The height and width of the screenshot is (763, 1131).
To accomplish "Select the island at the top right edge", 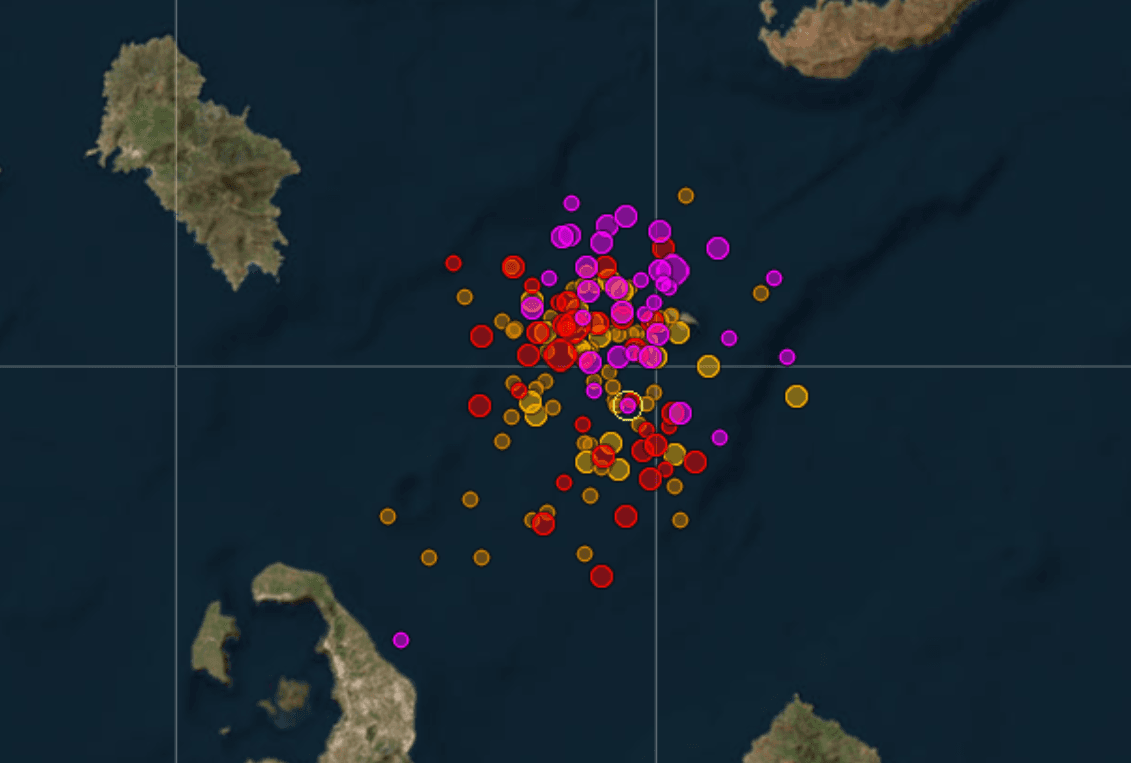I will tap(860, 35).
